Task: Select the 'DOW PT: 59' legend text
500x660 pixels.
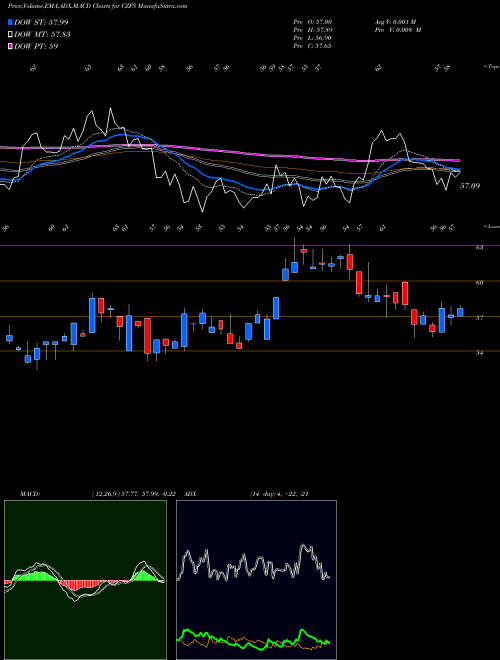Action: pyautogui.click(x=36, y=46)
